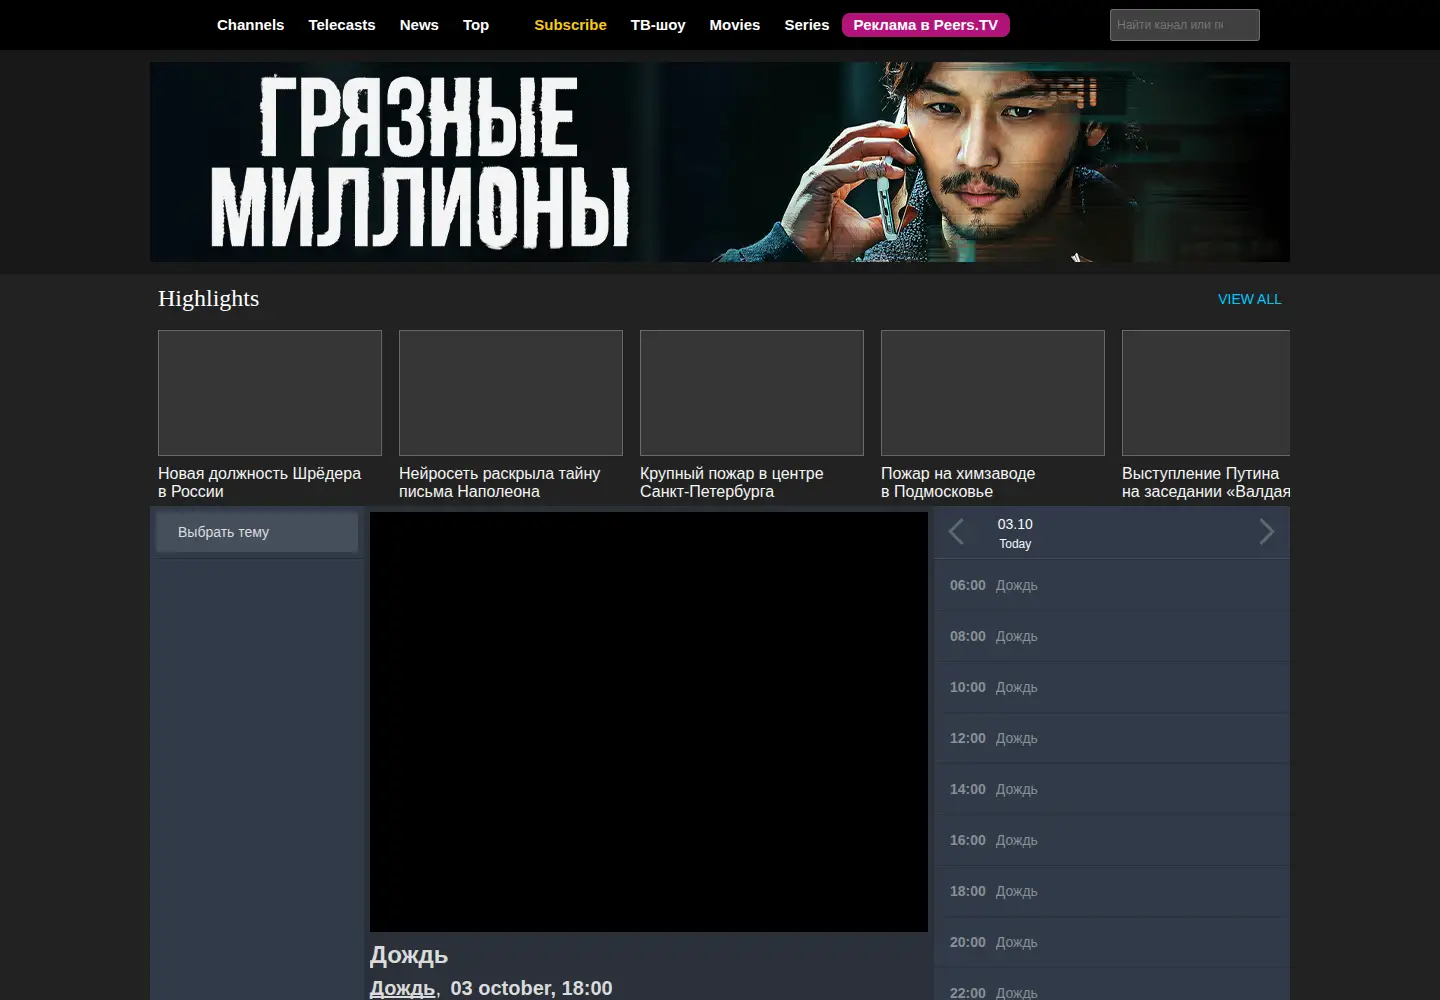
Task: Select the 08:00 Дождь schedule entry
Action: [1112, 636]
